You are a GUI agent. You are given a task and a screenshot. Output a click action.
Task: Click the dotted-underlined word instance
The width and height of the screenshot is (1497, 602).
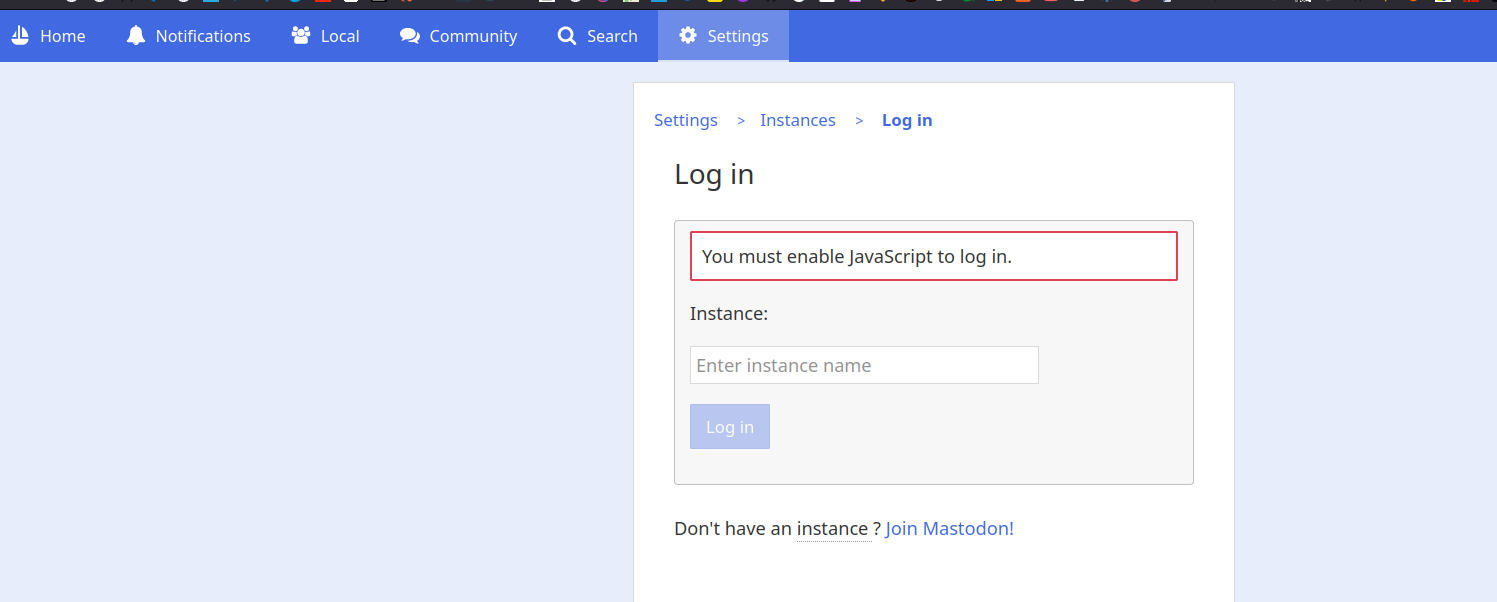pos(832,528)
